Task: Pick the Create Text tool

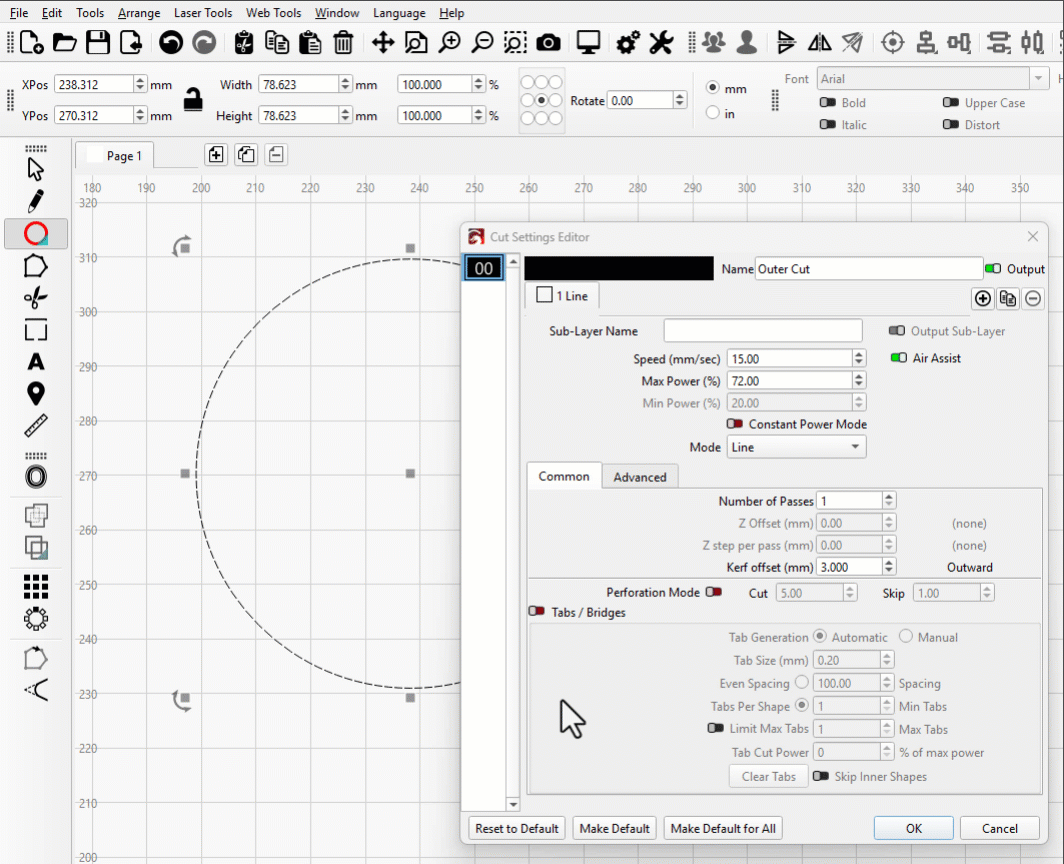Action: (36, 362)
